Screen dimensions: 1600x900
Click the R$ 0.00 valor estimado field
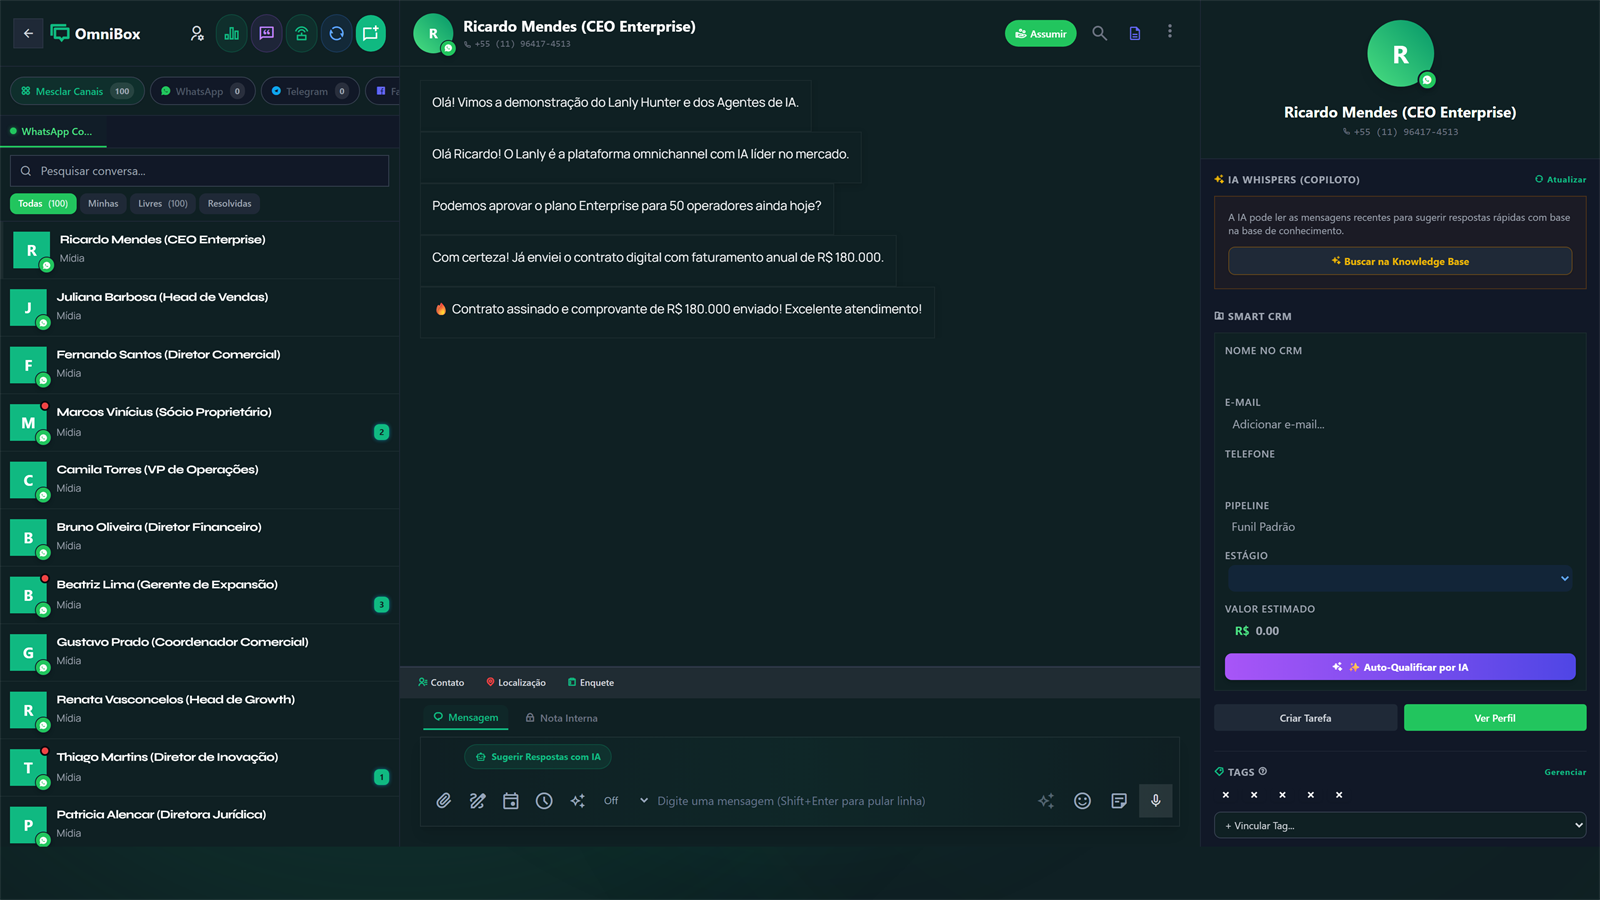(1400, 631)
